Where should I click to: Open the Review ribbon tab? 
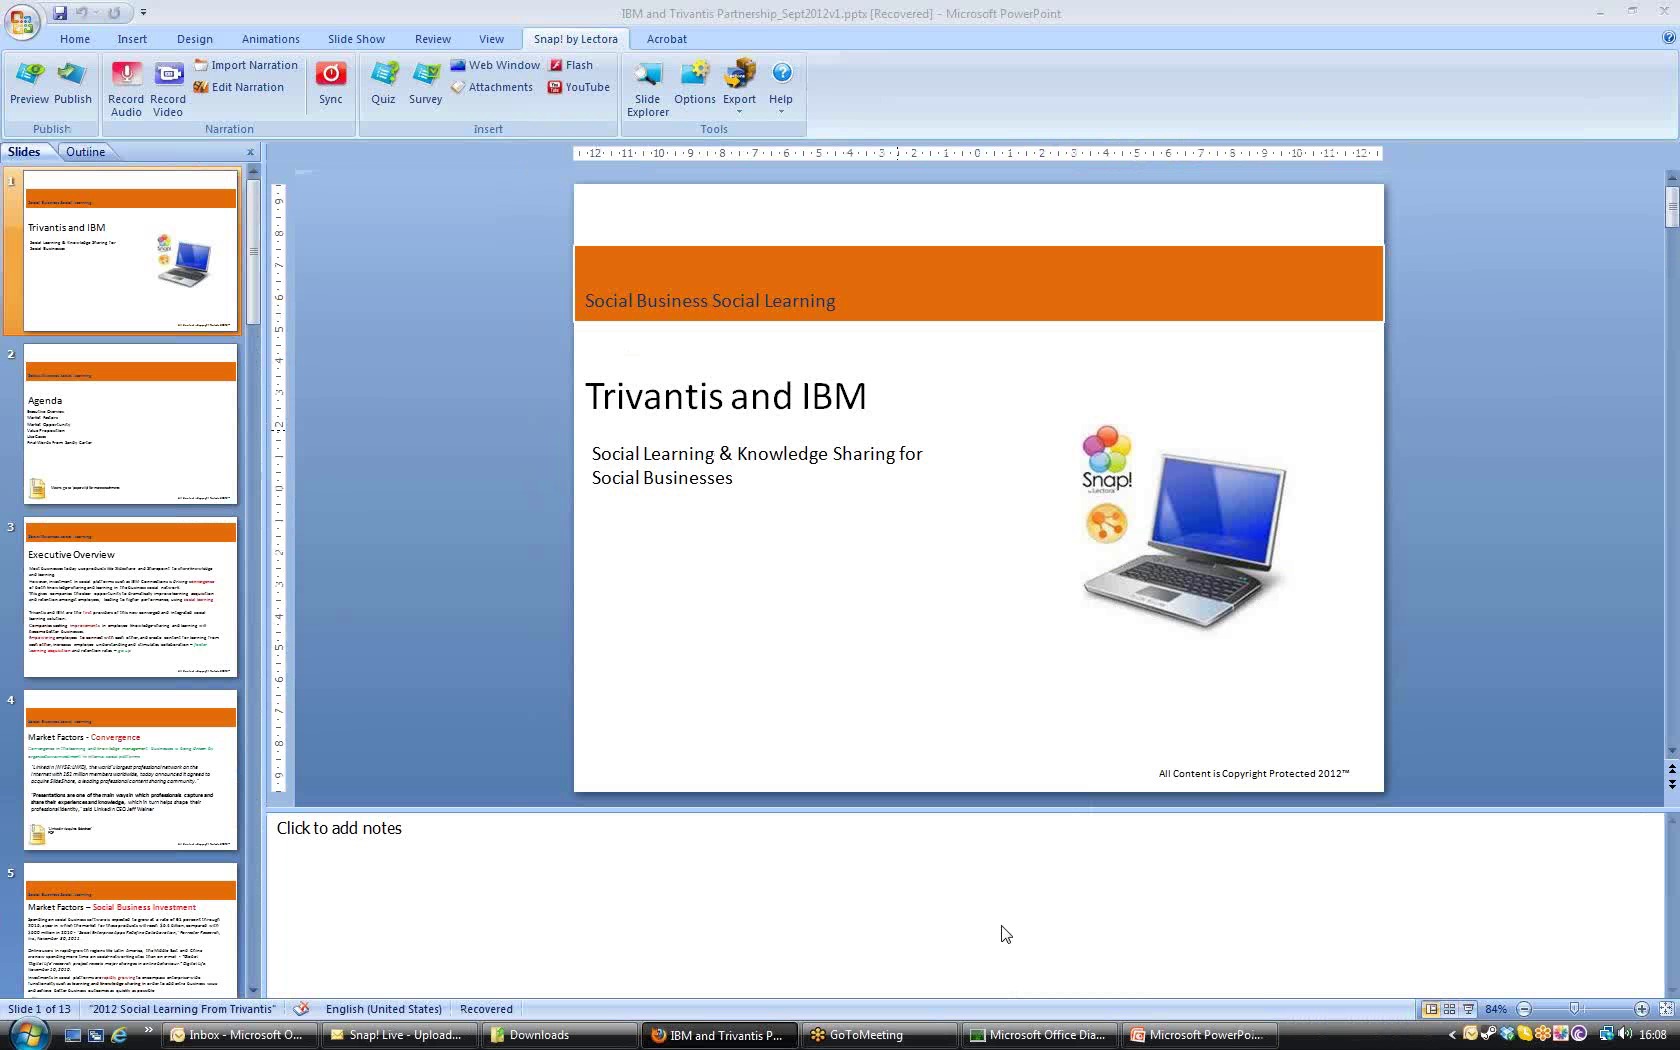(433, 39)
